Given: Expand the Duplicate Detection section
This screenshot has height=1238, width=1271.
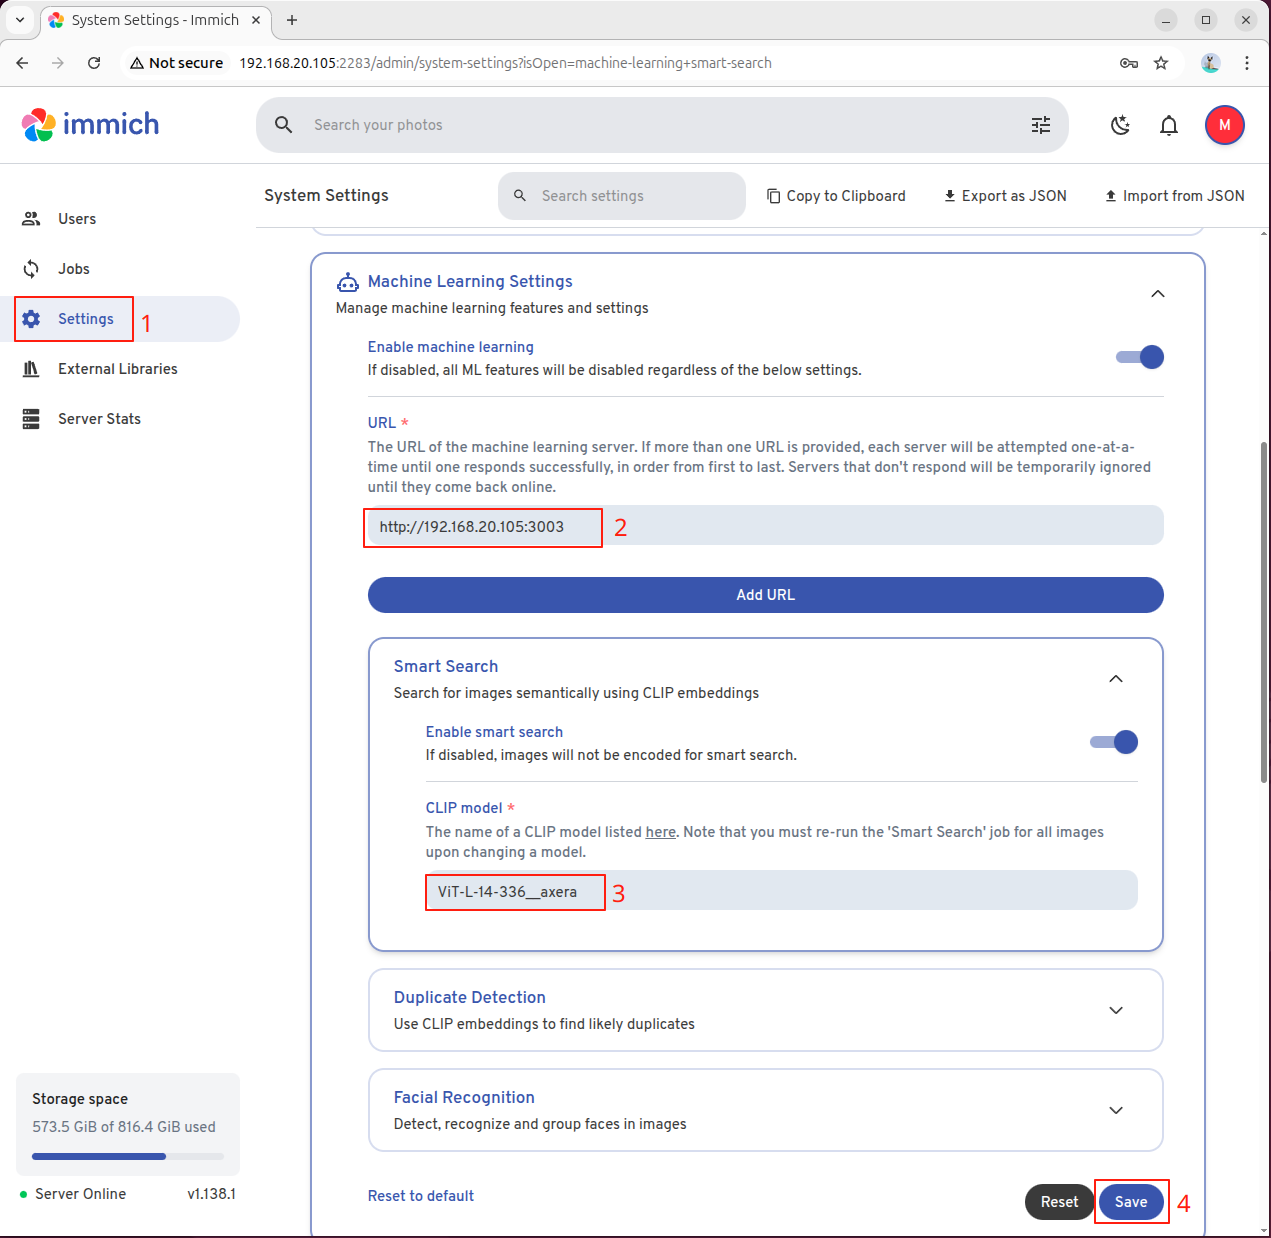Looking at the screenshot, I should 1116,1010.
